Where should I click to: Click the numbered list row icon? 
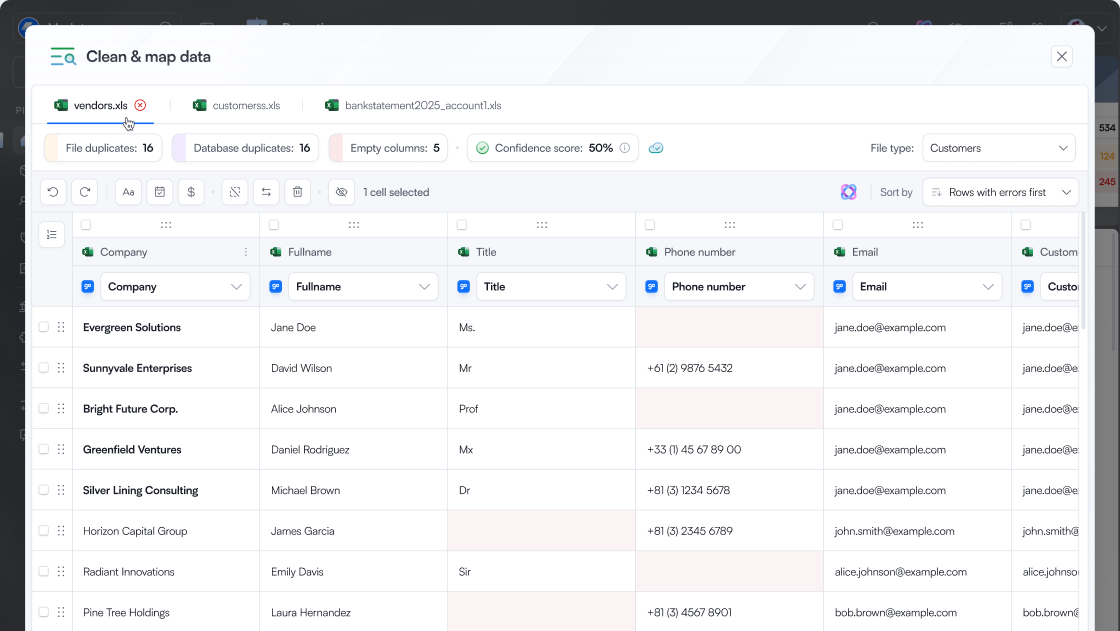click(51, 234)
